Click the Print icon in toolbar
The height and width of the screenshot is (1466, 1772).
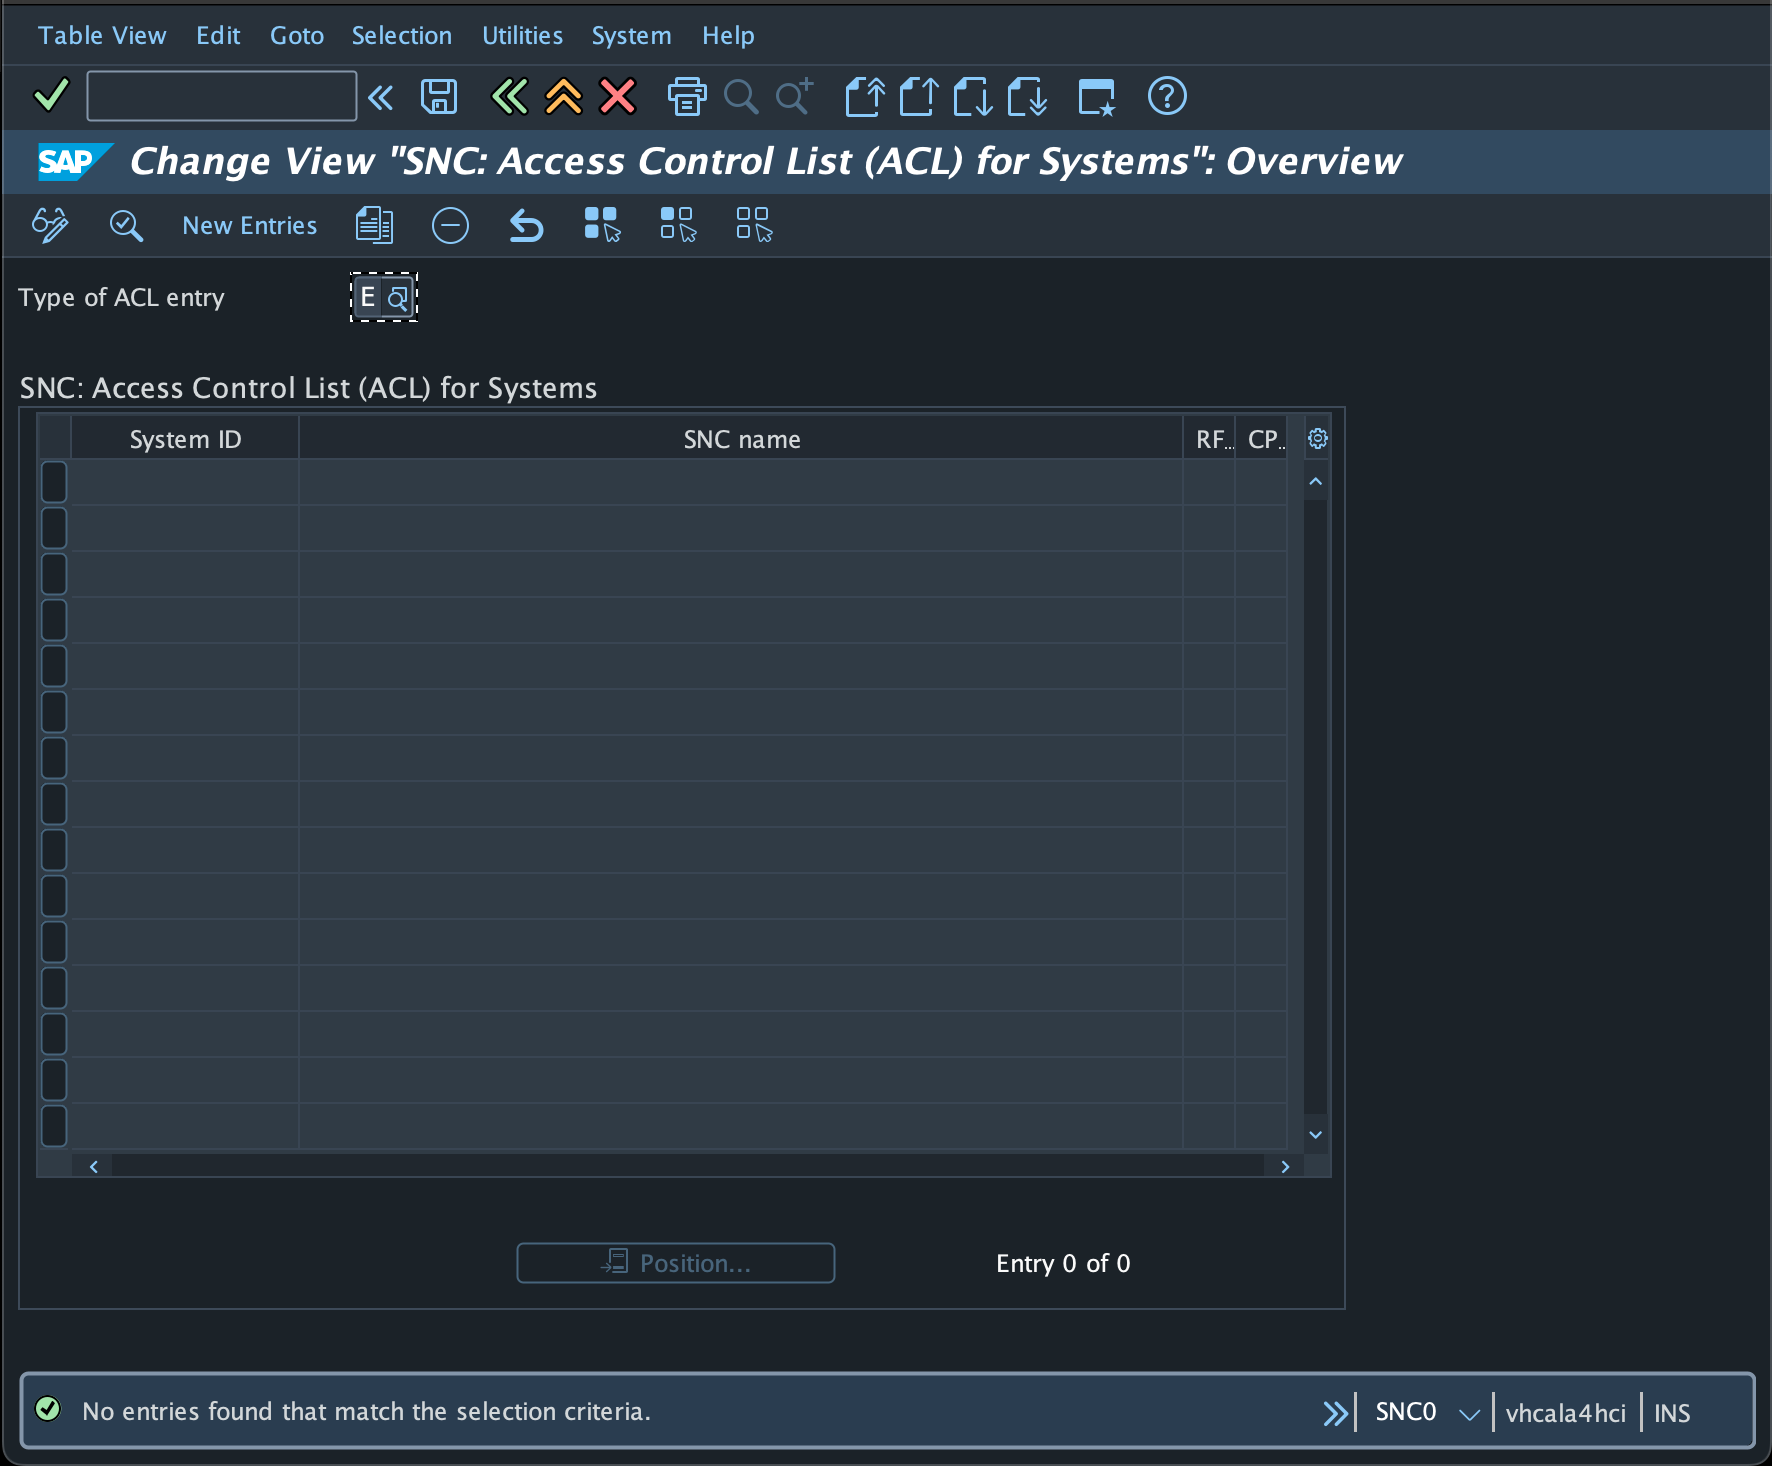pos(686,97)
